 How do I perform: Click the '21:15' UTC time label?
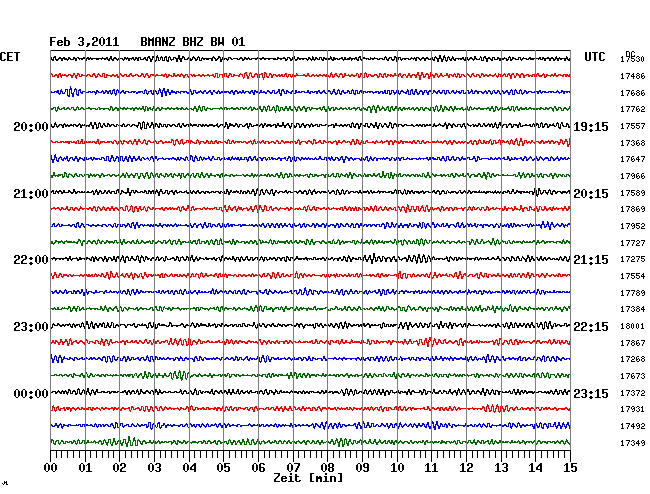[591, 260]
